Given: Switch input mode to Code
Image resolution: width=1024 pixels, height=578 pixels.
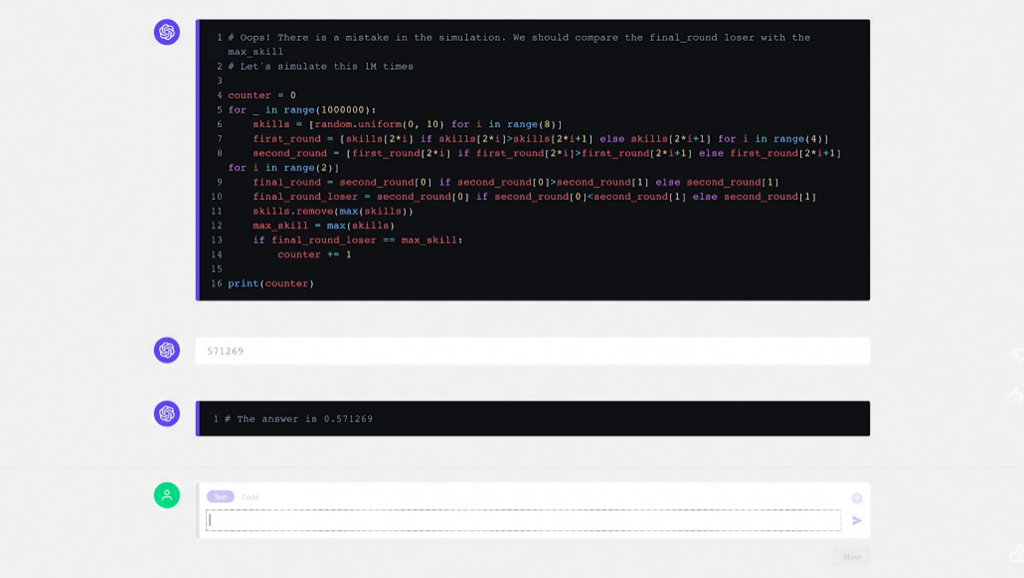Looking at the screenshot, I should 250,497.
